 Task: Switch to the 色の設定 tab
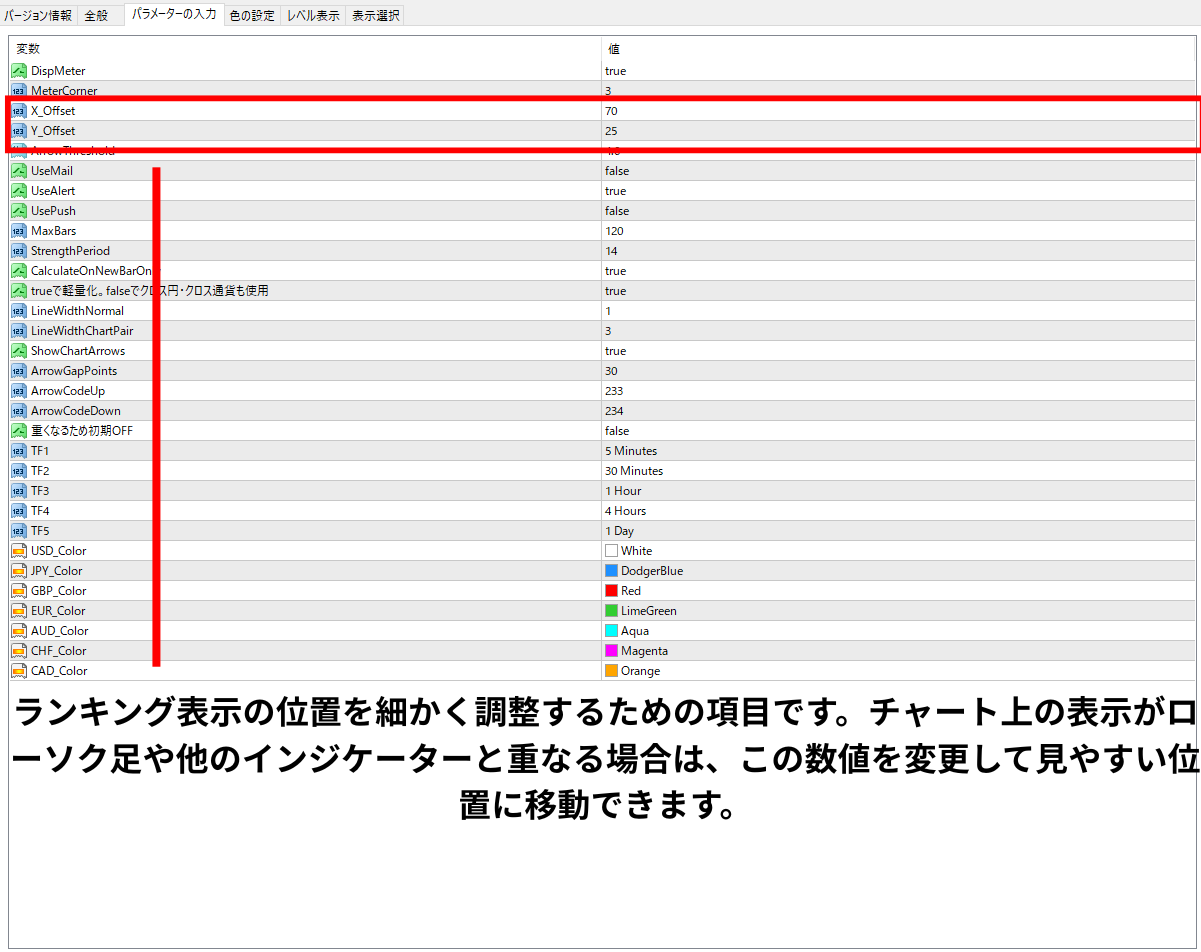(252, 15)
